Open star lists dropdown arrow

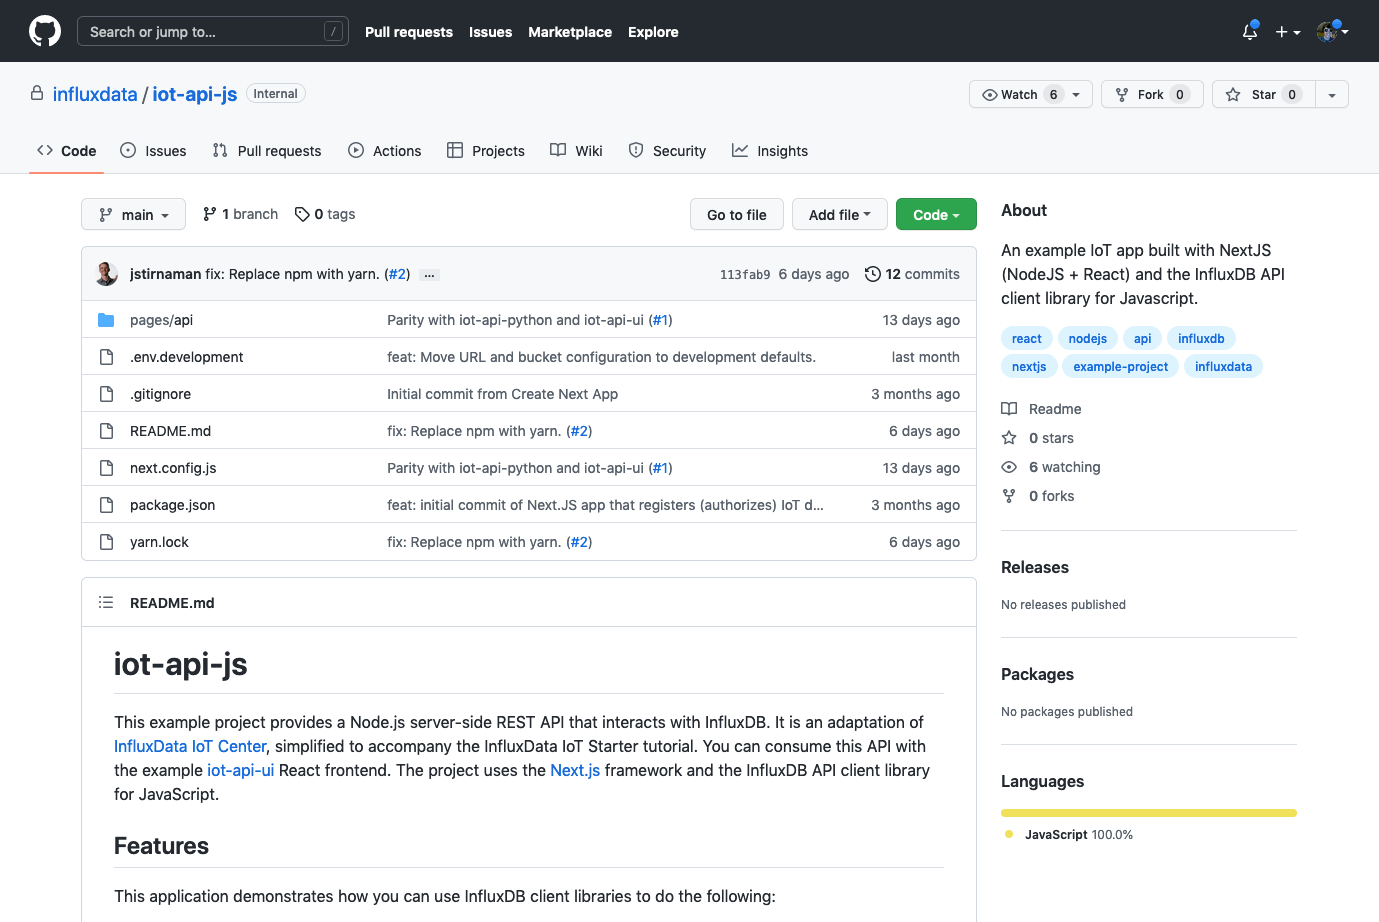[1332, 94]
